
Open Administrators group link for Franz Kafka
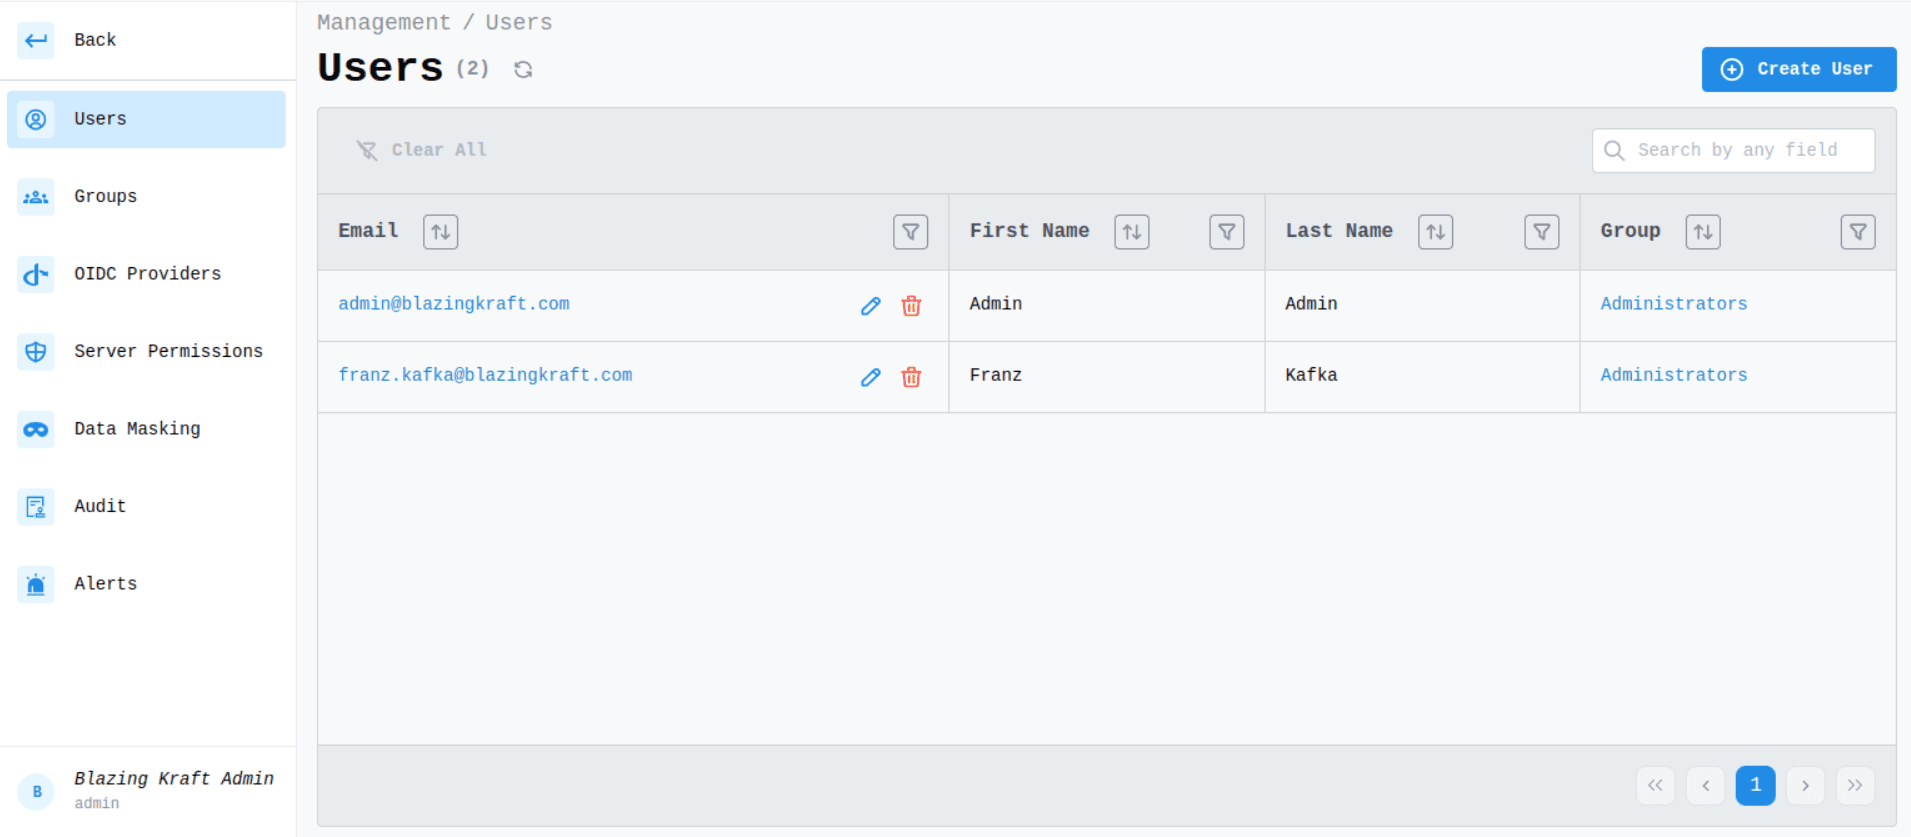pyautogui.click(x=1673, y=375)
